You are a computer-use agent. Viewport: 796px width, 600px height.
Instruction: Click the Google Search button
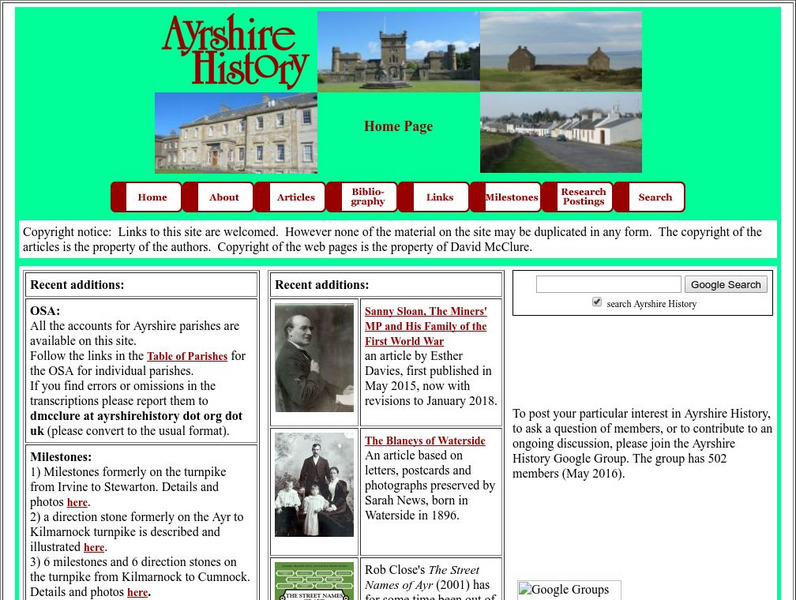(x=725, y=284)
